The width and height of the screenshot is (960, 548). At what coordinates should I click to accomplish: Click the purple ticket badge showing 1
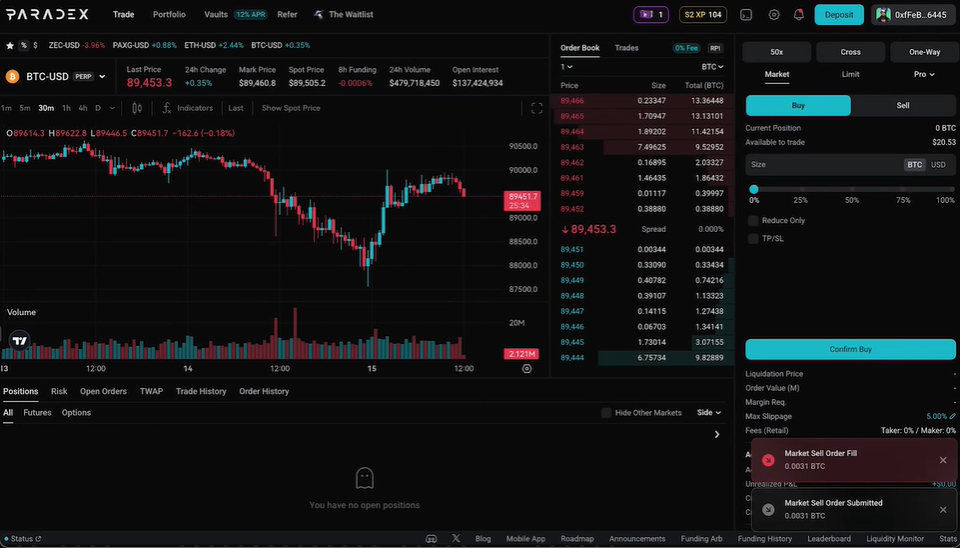point(651,15)
